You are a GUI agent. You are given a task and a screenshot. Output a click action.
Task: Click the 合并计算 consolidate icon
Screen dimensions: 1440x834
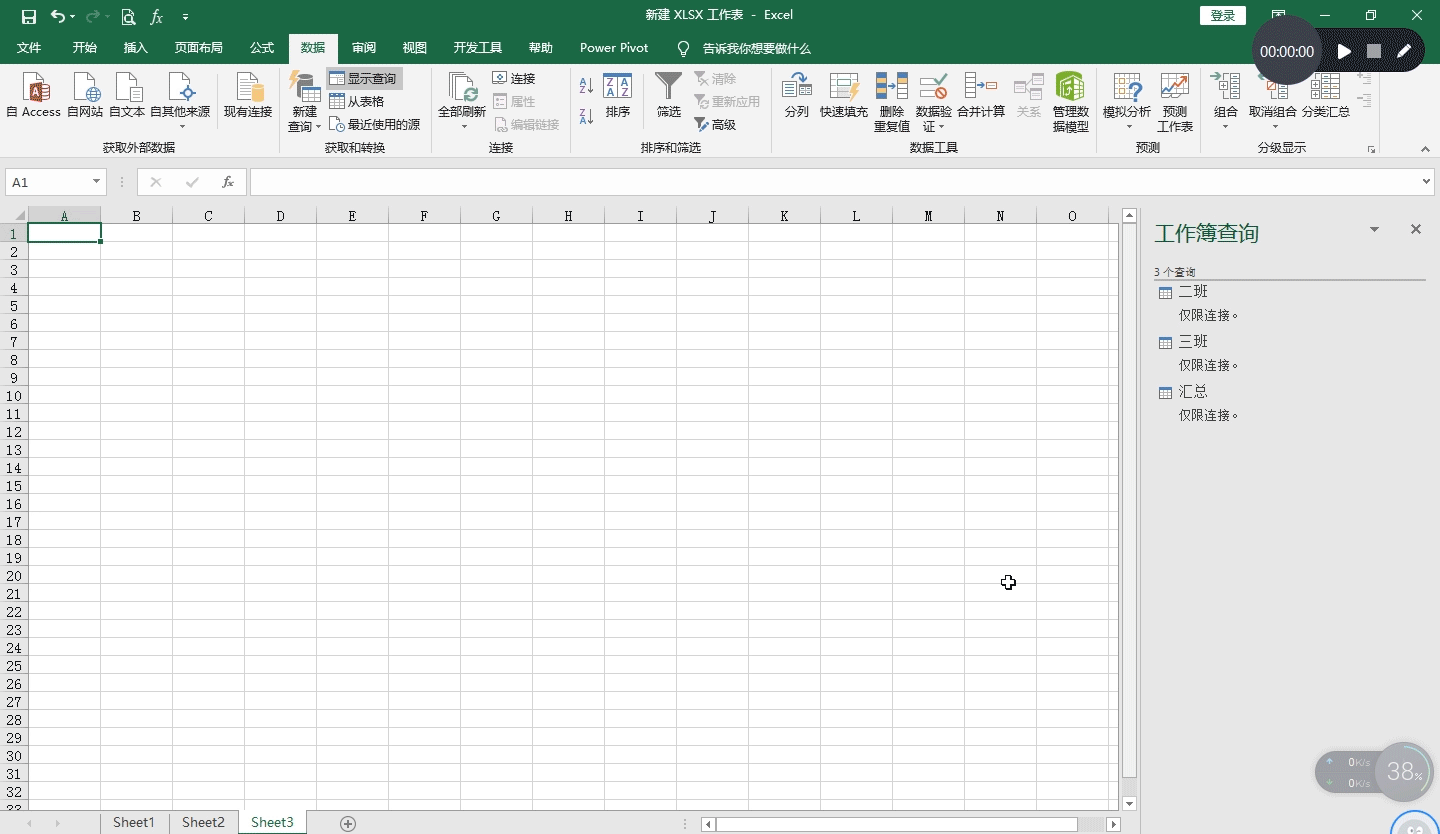tap(980, 88)
